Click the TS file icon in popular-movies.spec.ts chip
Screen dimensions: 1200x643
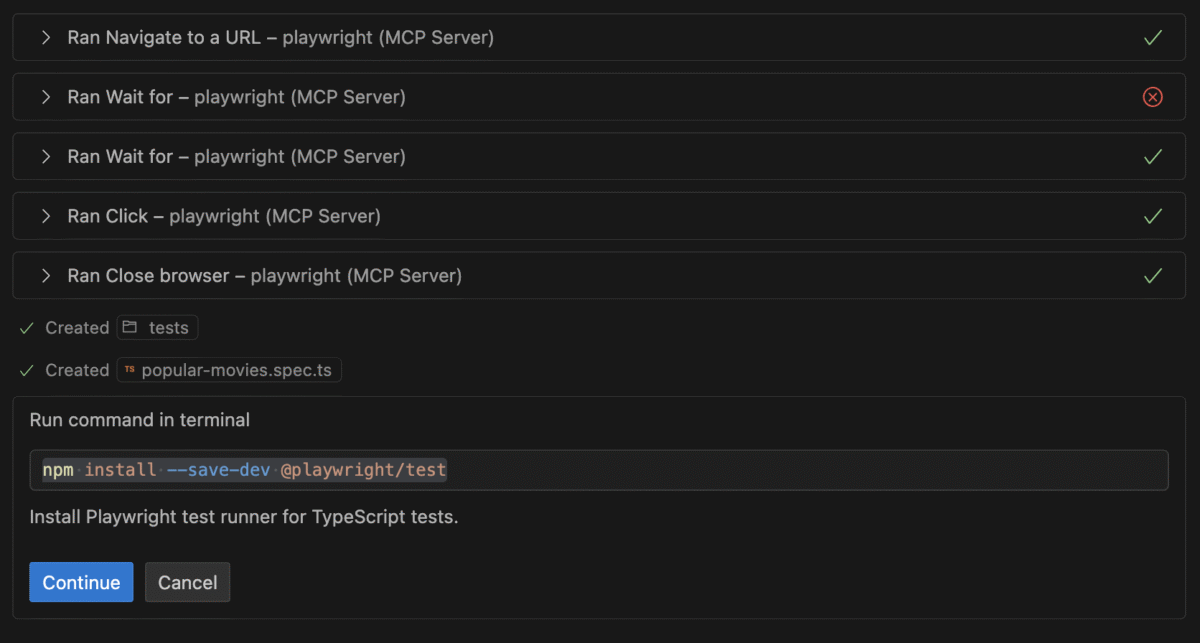[130, 369]
